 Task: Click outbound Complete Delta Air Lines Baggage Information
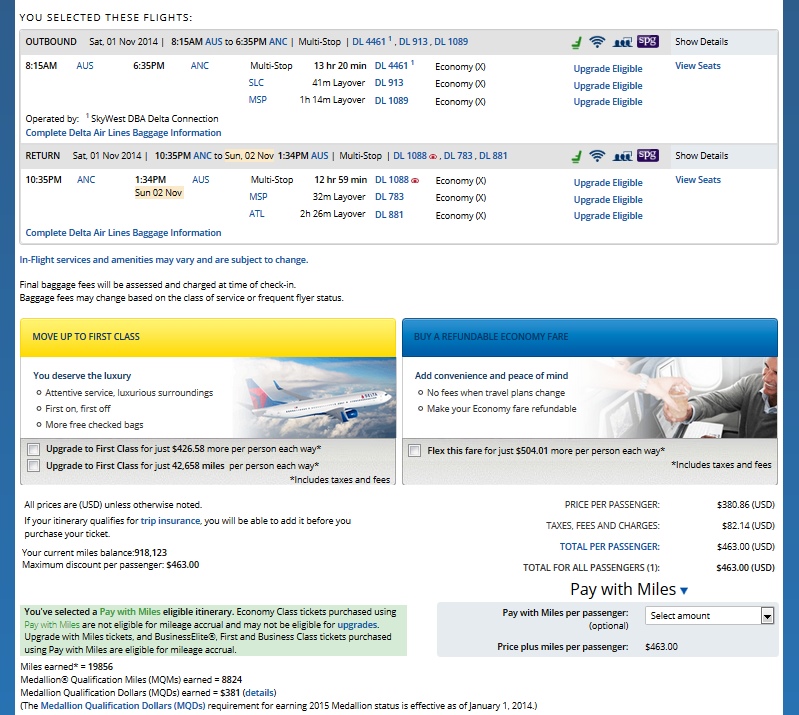(x=123, y=132)
